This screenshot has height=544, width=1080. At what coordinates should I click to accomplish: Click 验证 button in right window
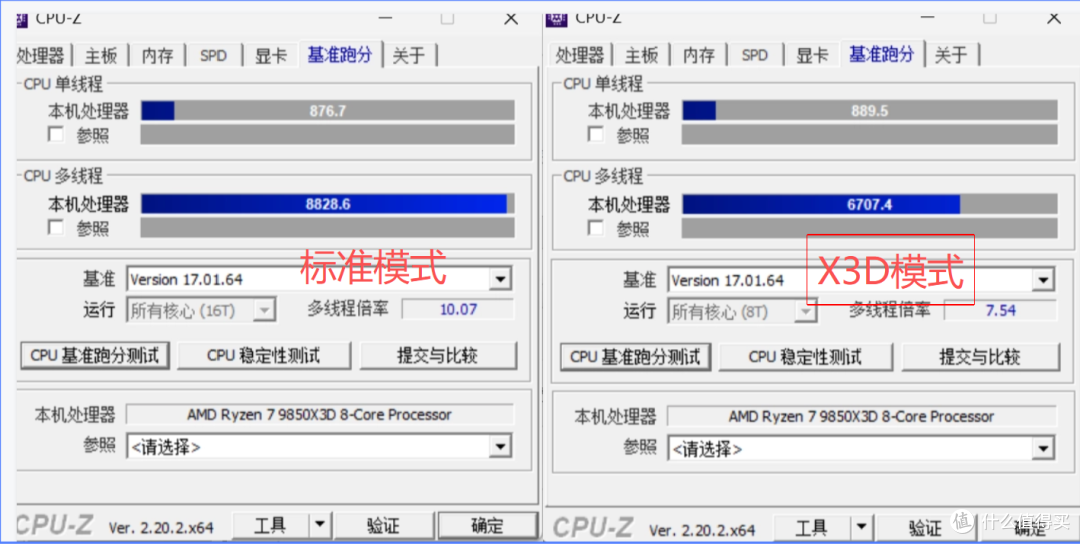click(925, 529)
